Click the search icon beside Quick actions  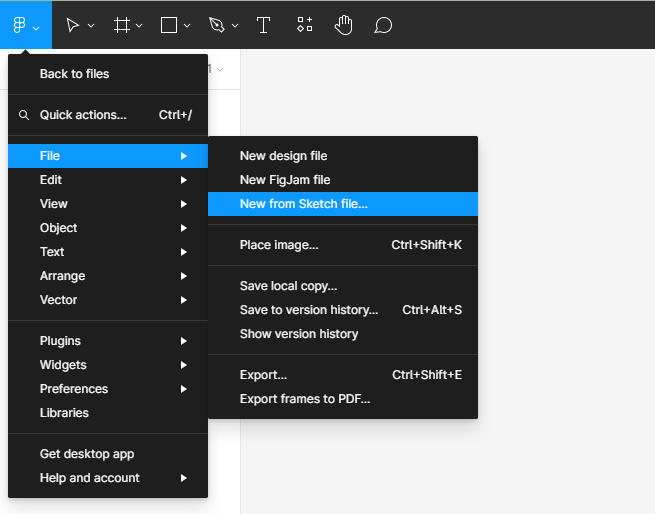24,115
